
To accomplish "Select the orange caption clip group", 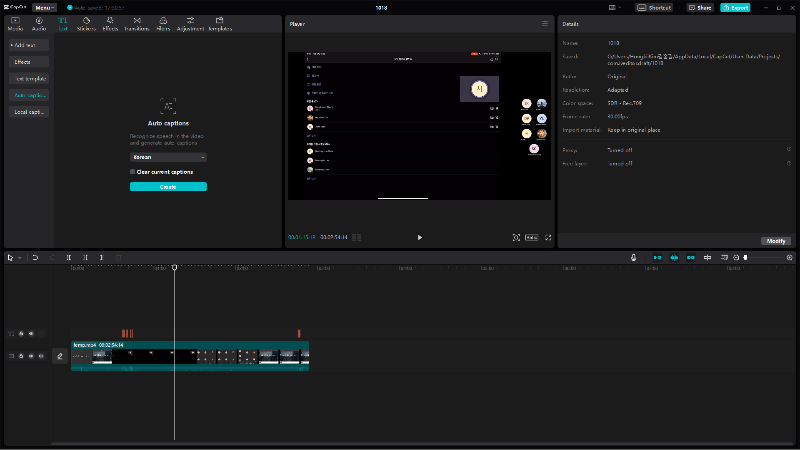I will click(x=128, y=334).
